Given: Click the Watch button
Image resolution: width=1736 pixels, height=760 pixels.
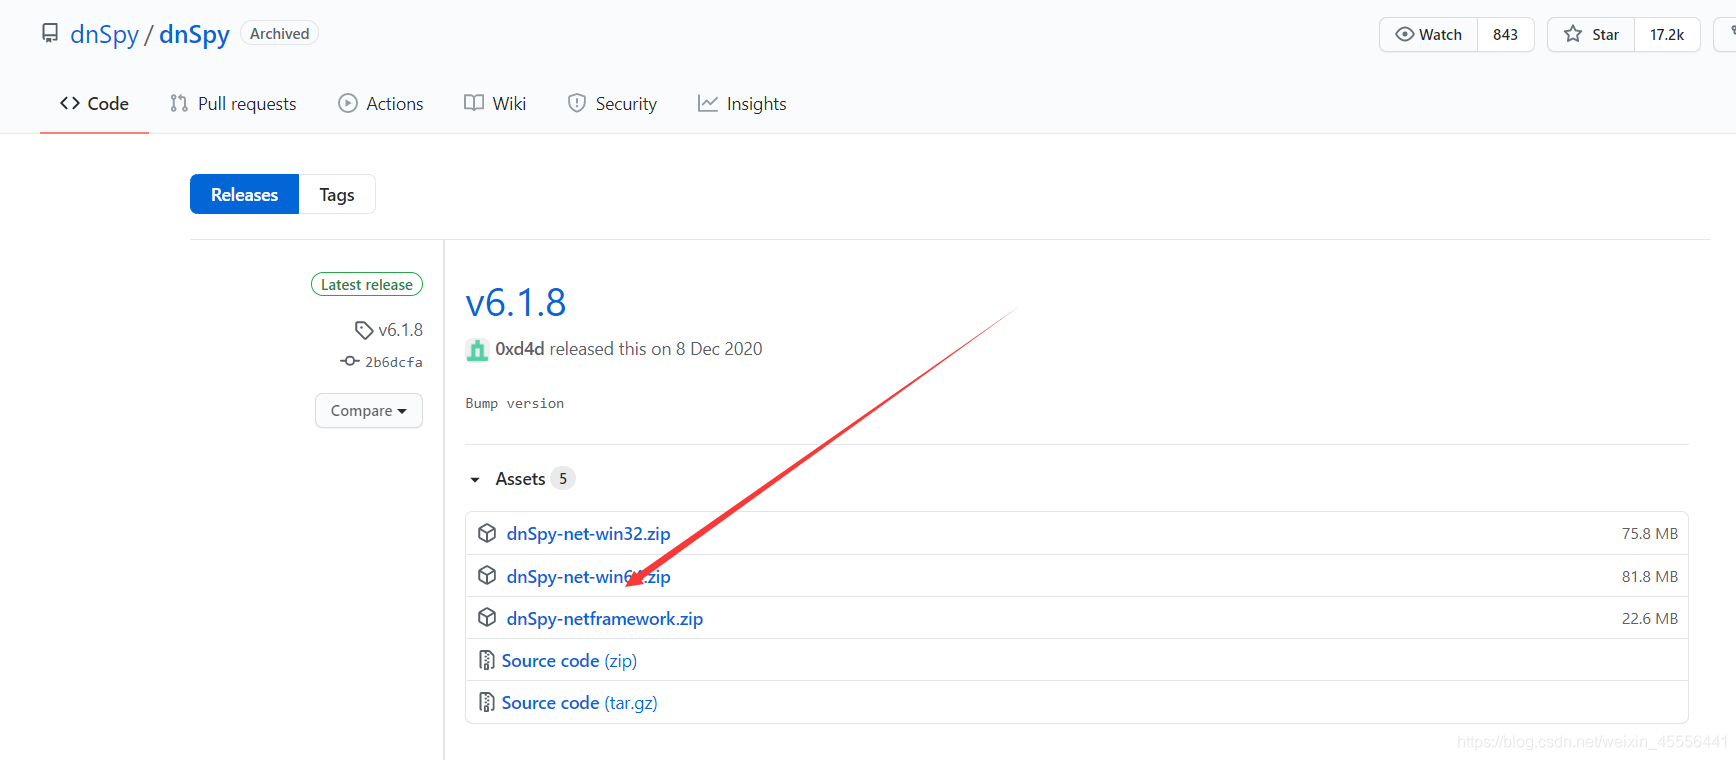Looking at the screenshot, I should coord(1428,34).
